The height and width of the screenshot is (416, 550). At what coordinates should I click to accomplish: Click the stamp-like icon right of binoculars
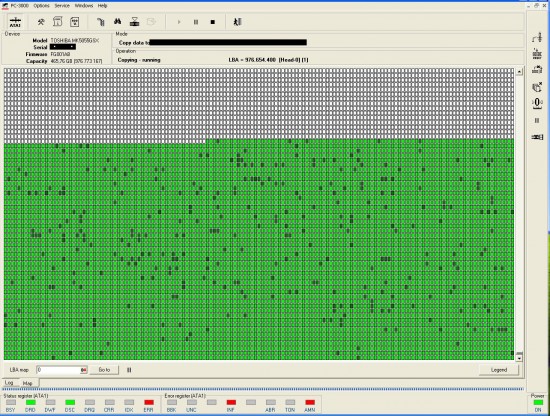click(134, 22)
